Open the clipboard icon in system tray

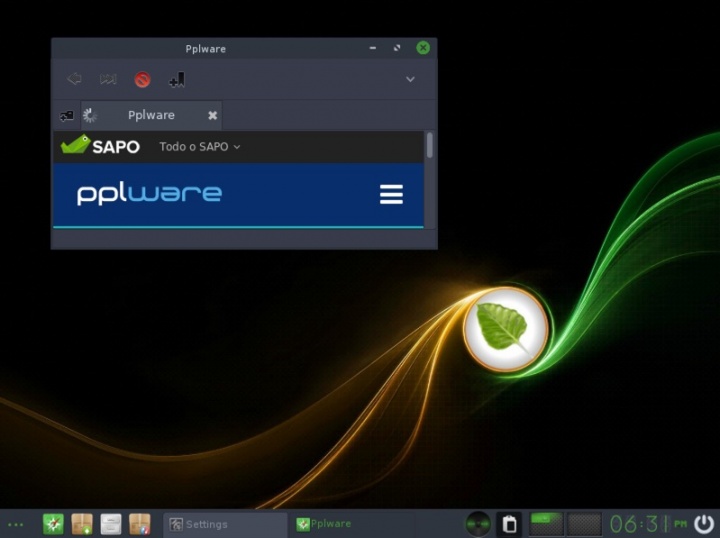click(x=509, y=523)
